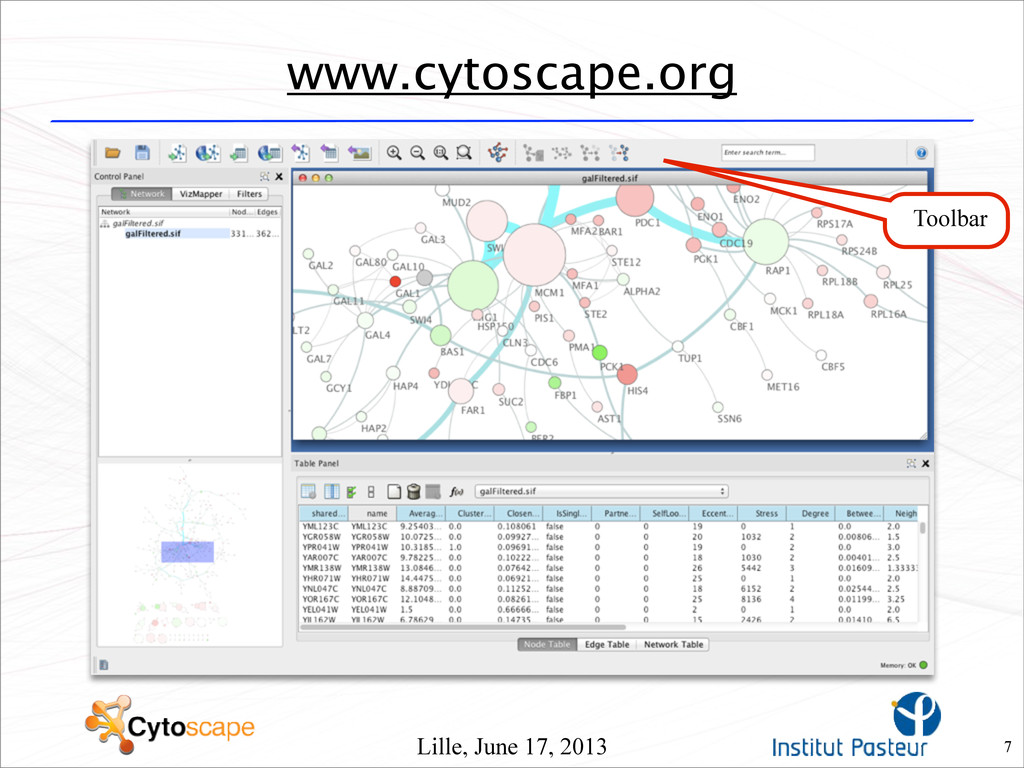
Task: Click the Edges column header in Control Panel
Action: 267,212
